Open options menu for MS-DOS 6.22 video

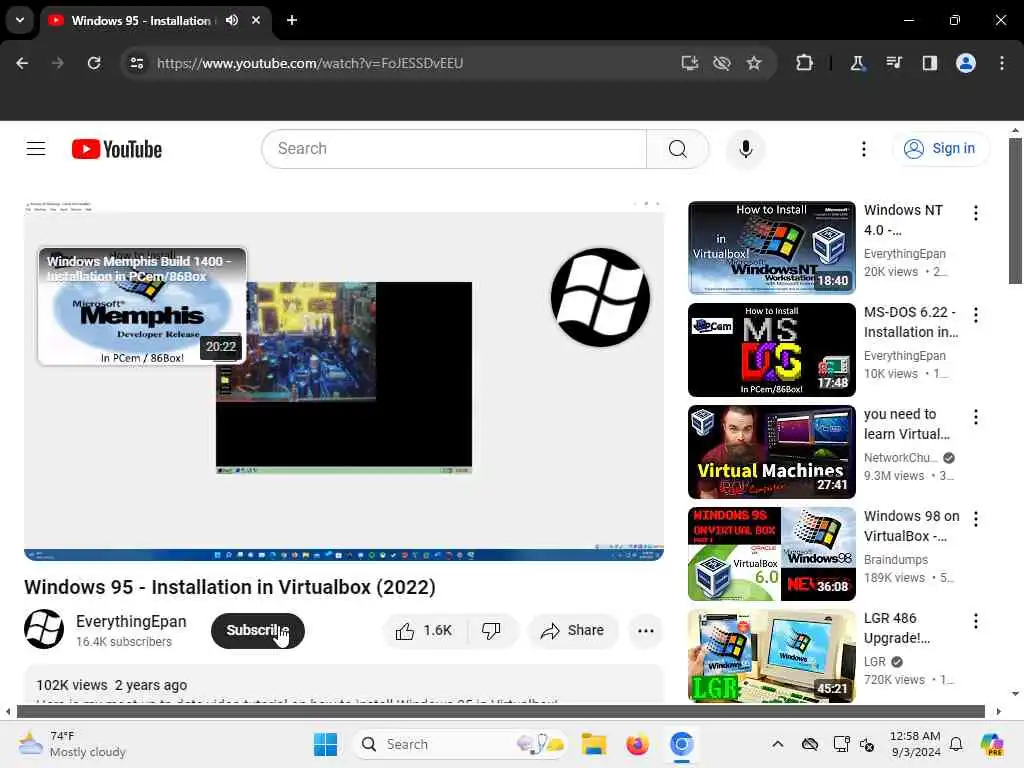tap(976, 315)
